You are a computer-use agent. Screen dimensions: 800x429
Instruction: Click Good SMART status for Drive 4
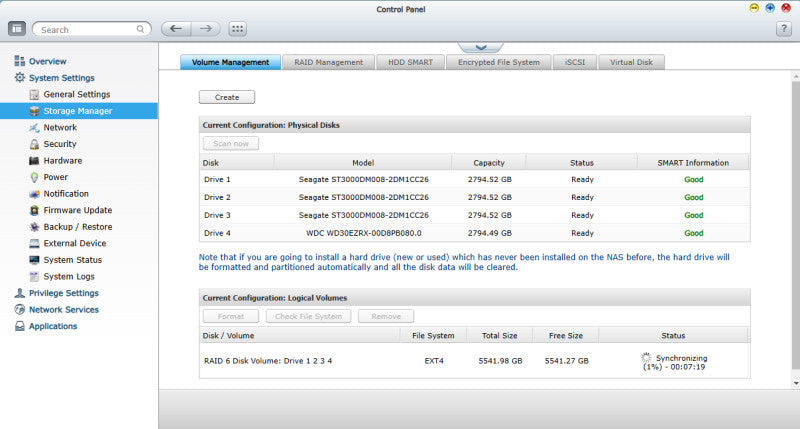tap(693, 233)
